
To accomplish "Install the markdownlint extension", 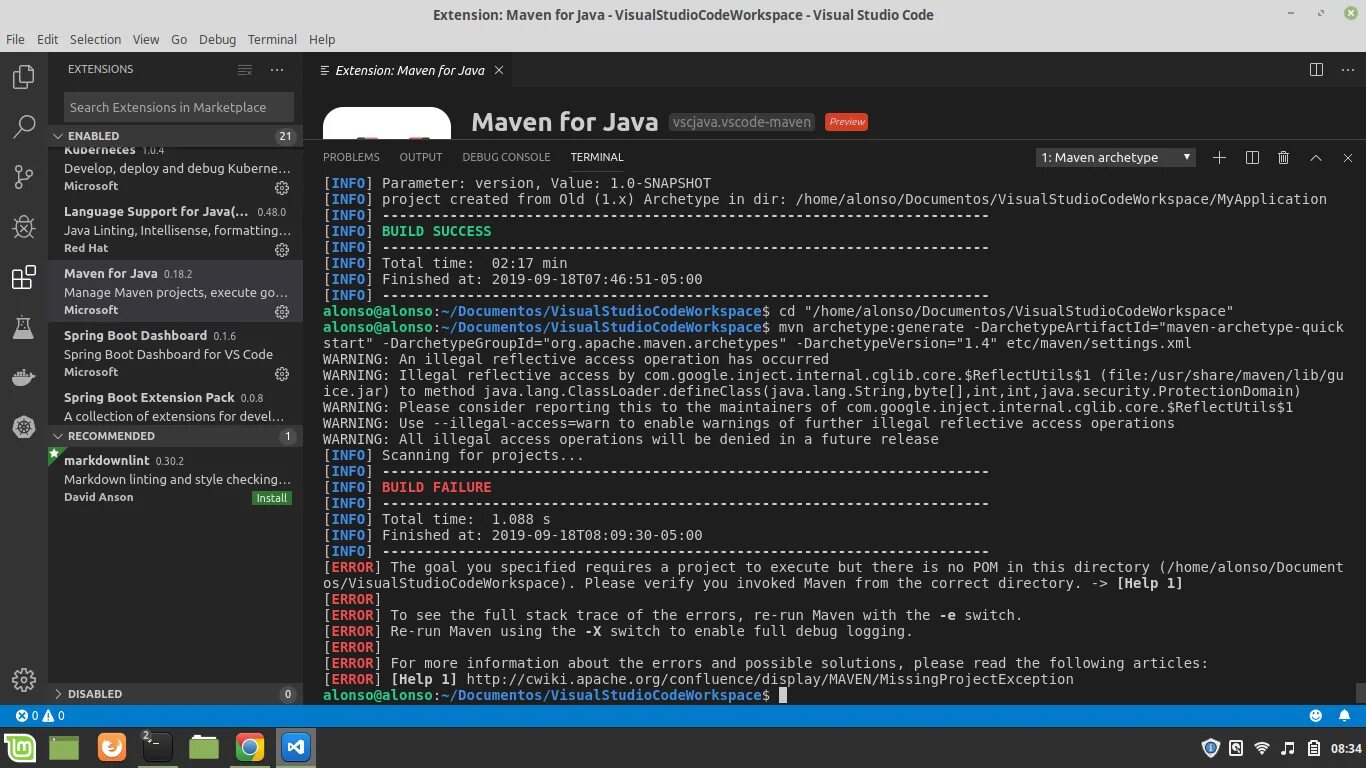I will point(271,498).
